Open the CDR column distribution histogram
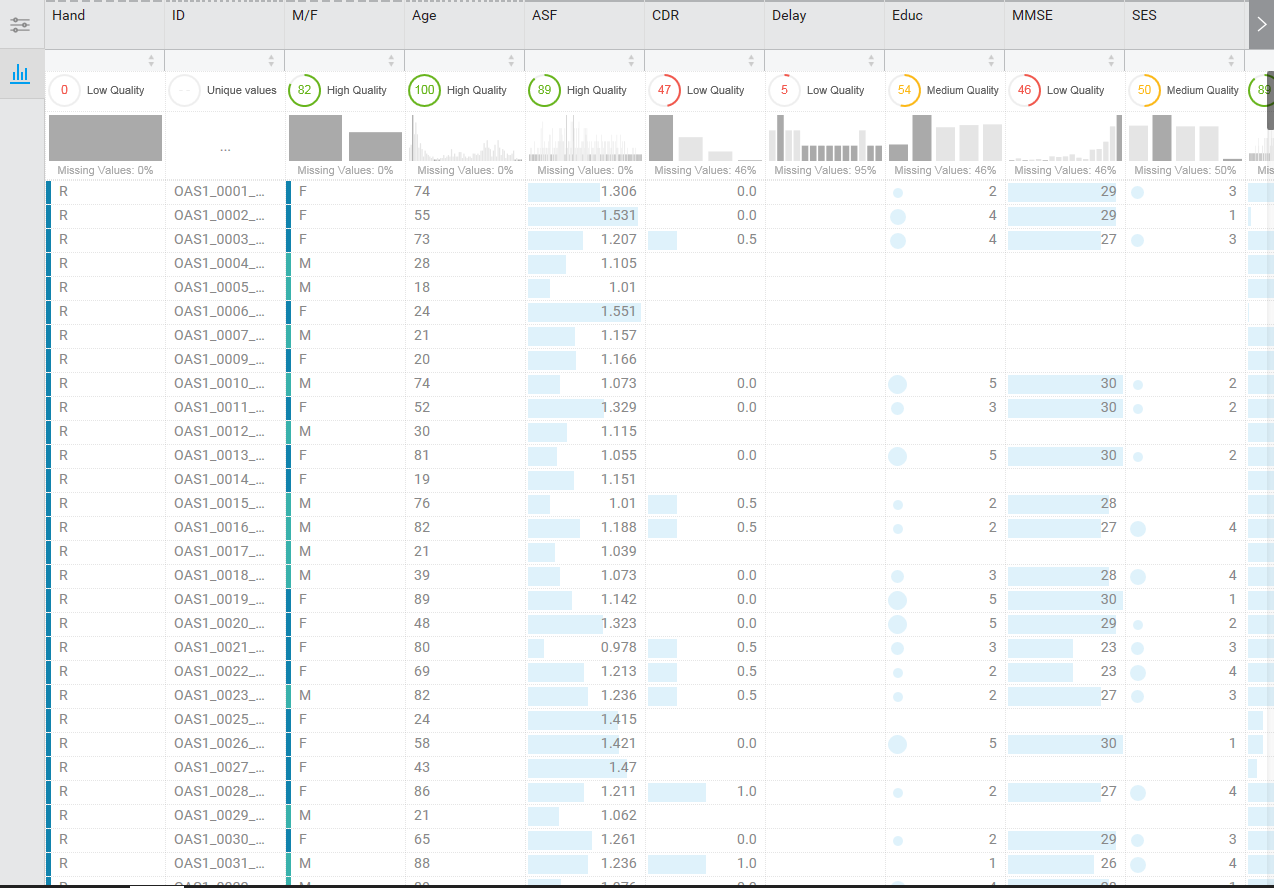This screenshot has width=1274, height=888. (705, 138)
